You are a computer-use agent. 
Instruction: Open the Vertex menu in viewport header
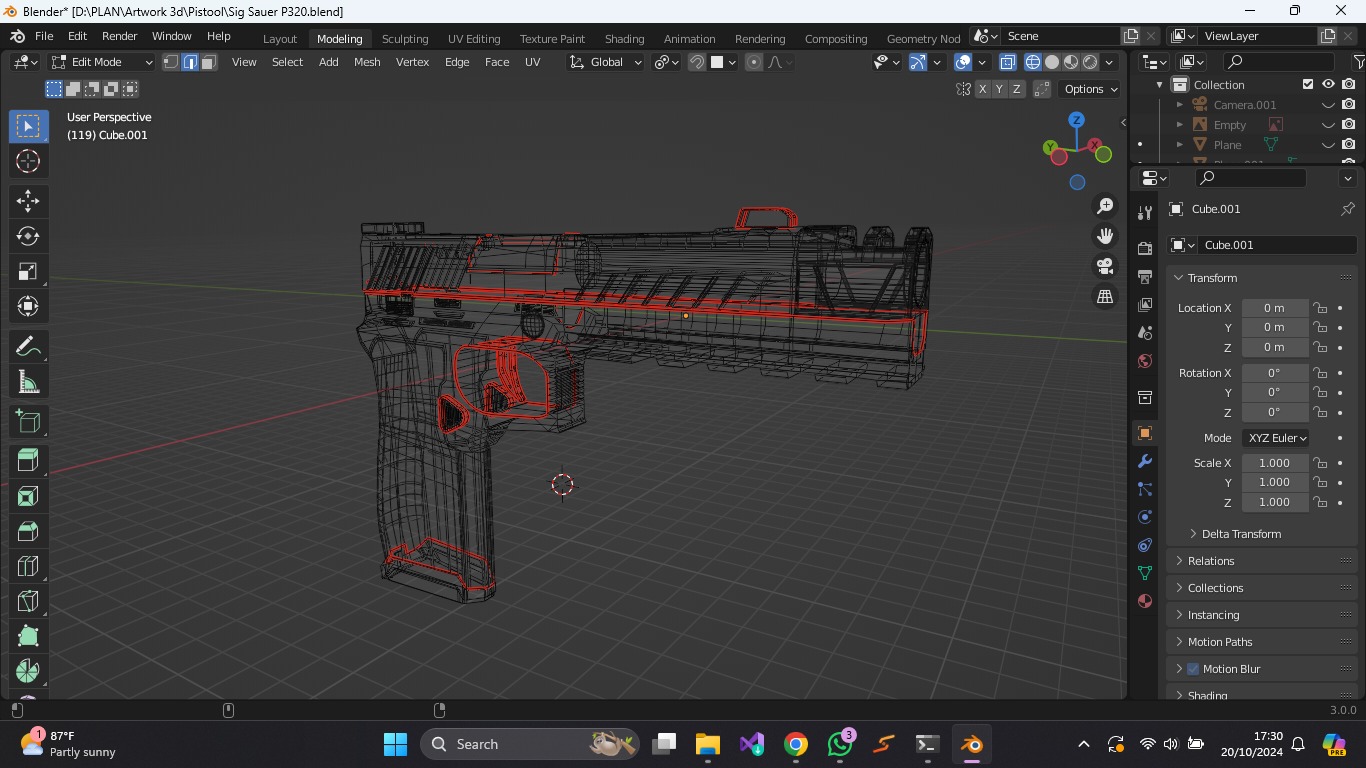412,62
